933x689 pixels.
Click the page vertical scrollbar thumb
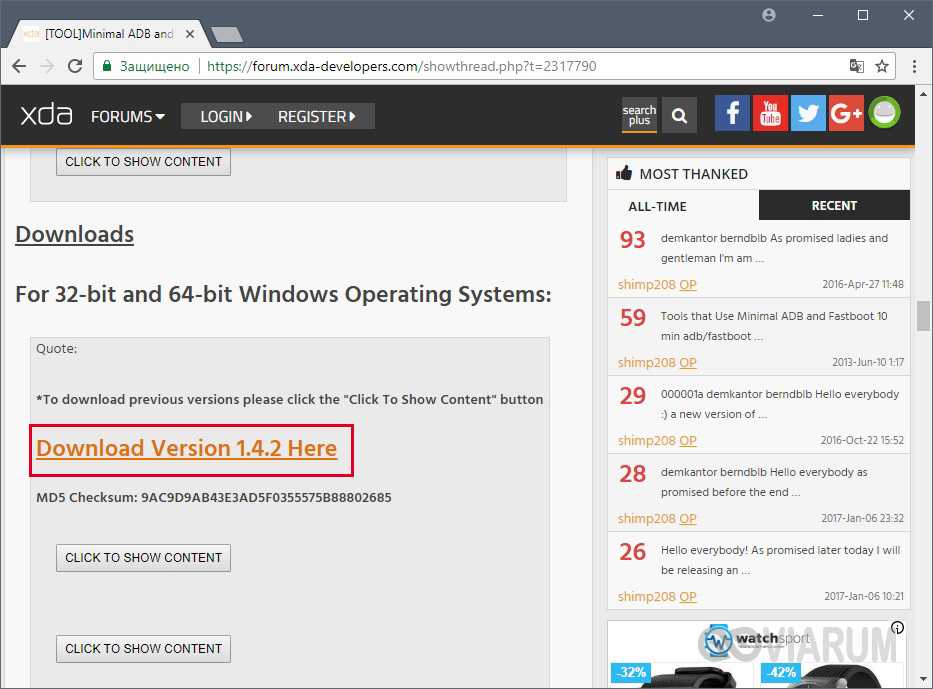pos(923,315)
